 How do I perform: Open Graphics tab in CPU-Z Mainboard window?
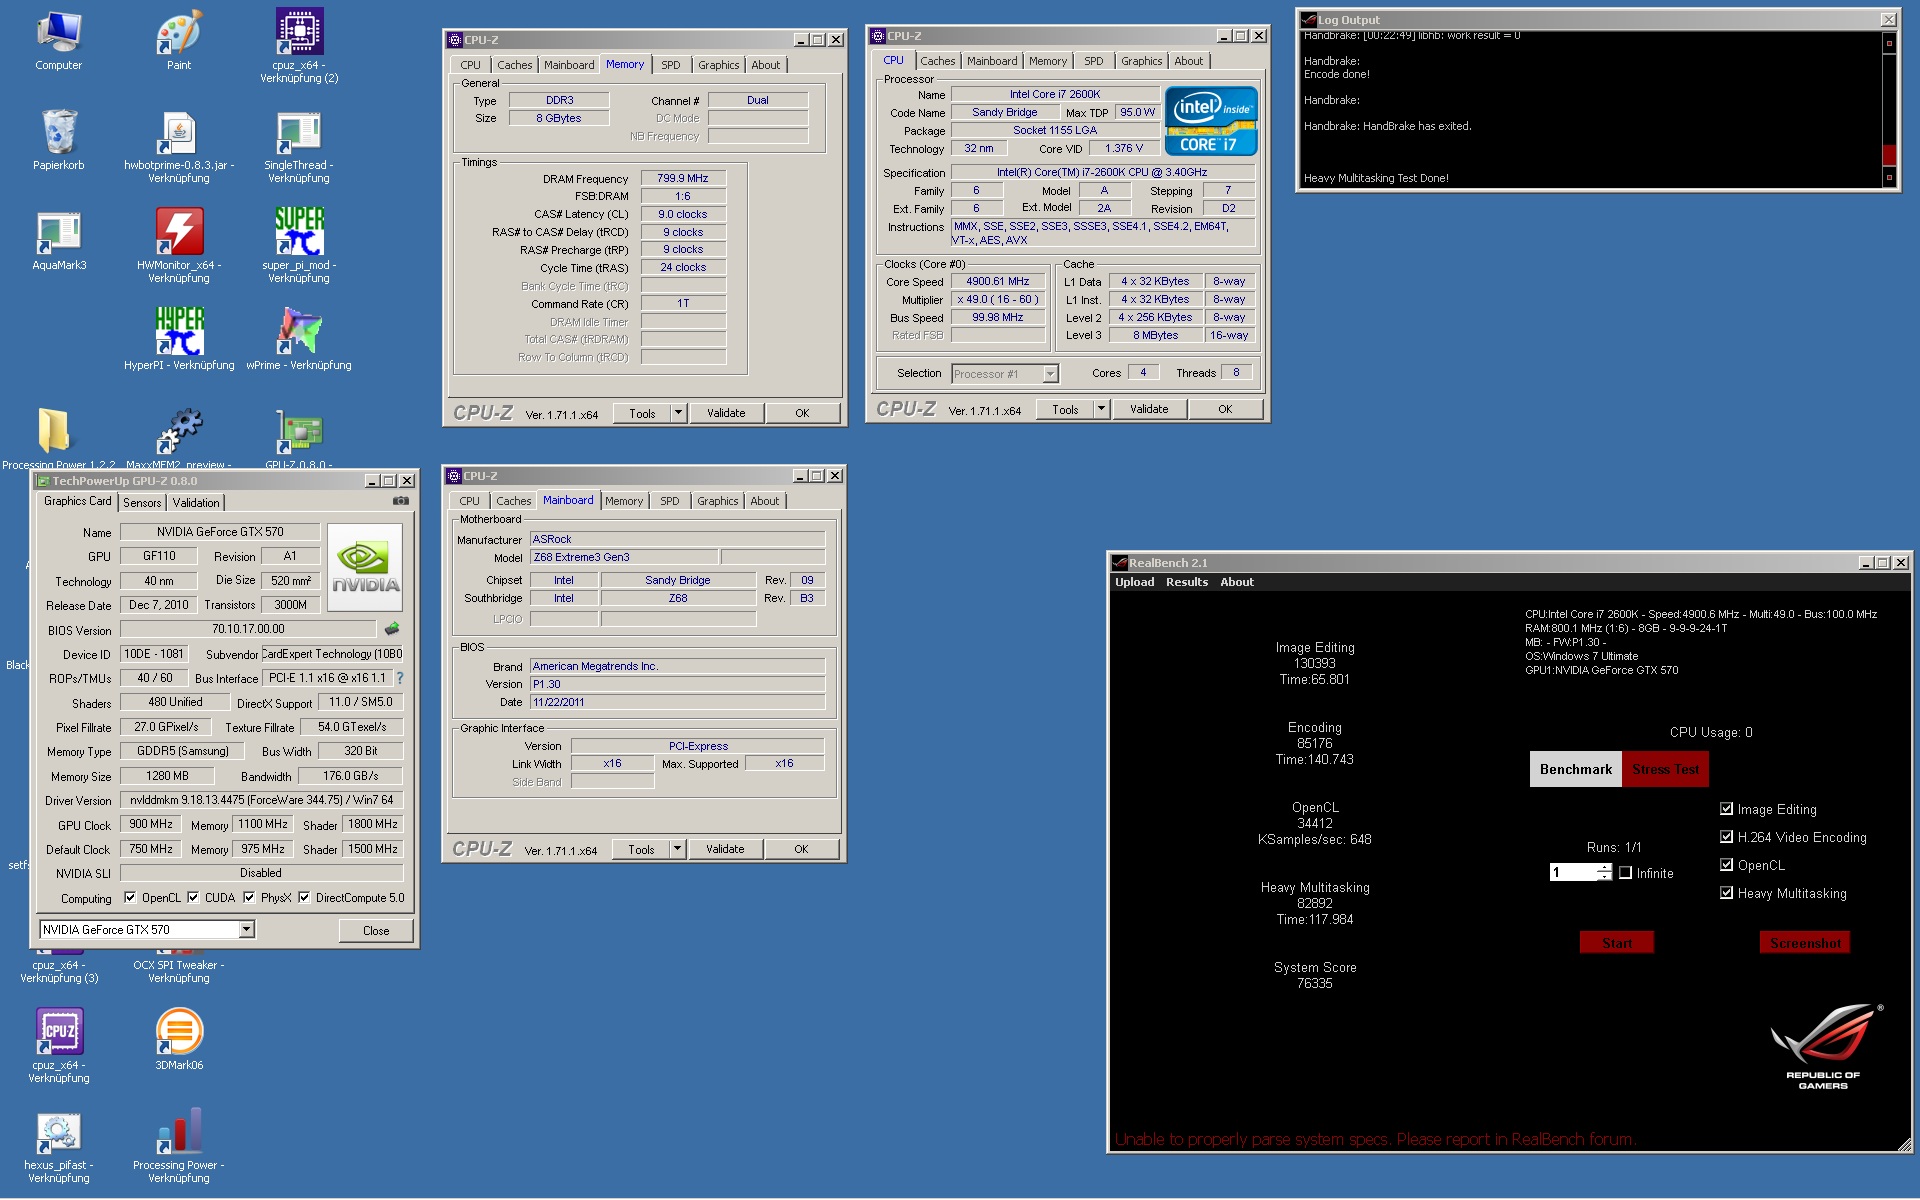[x=718, y=501]
